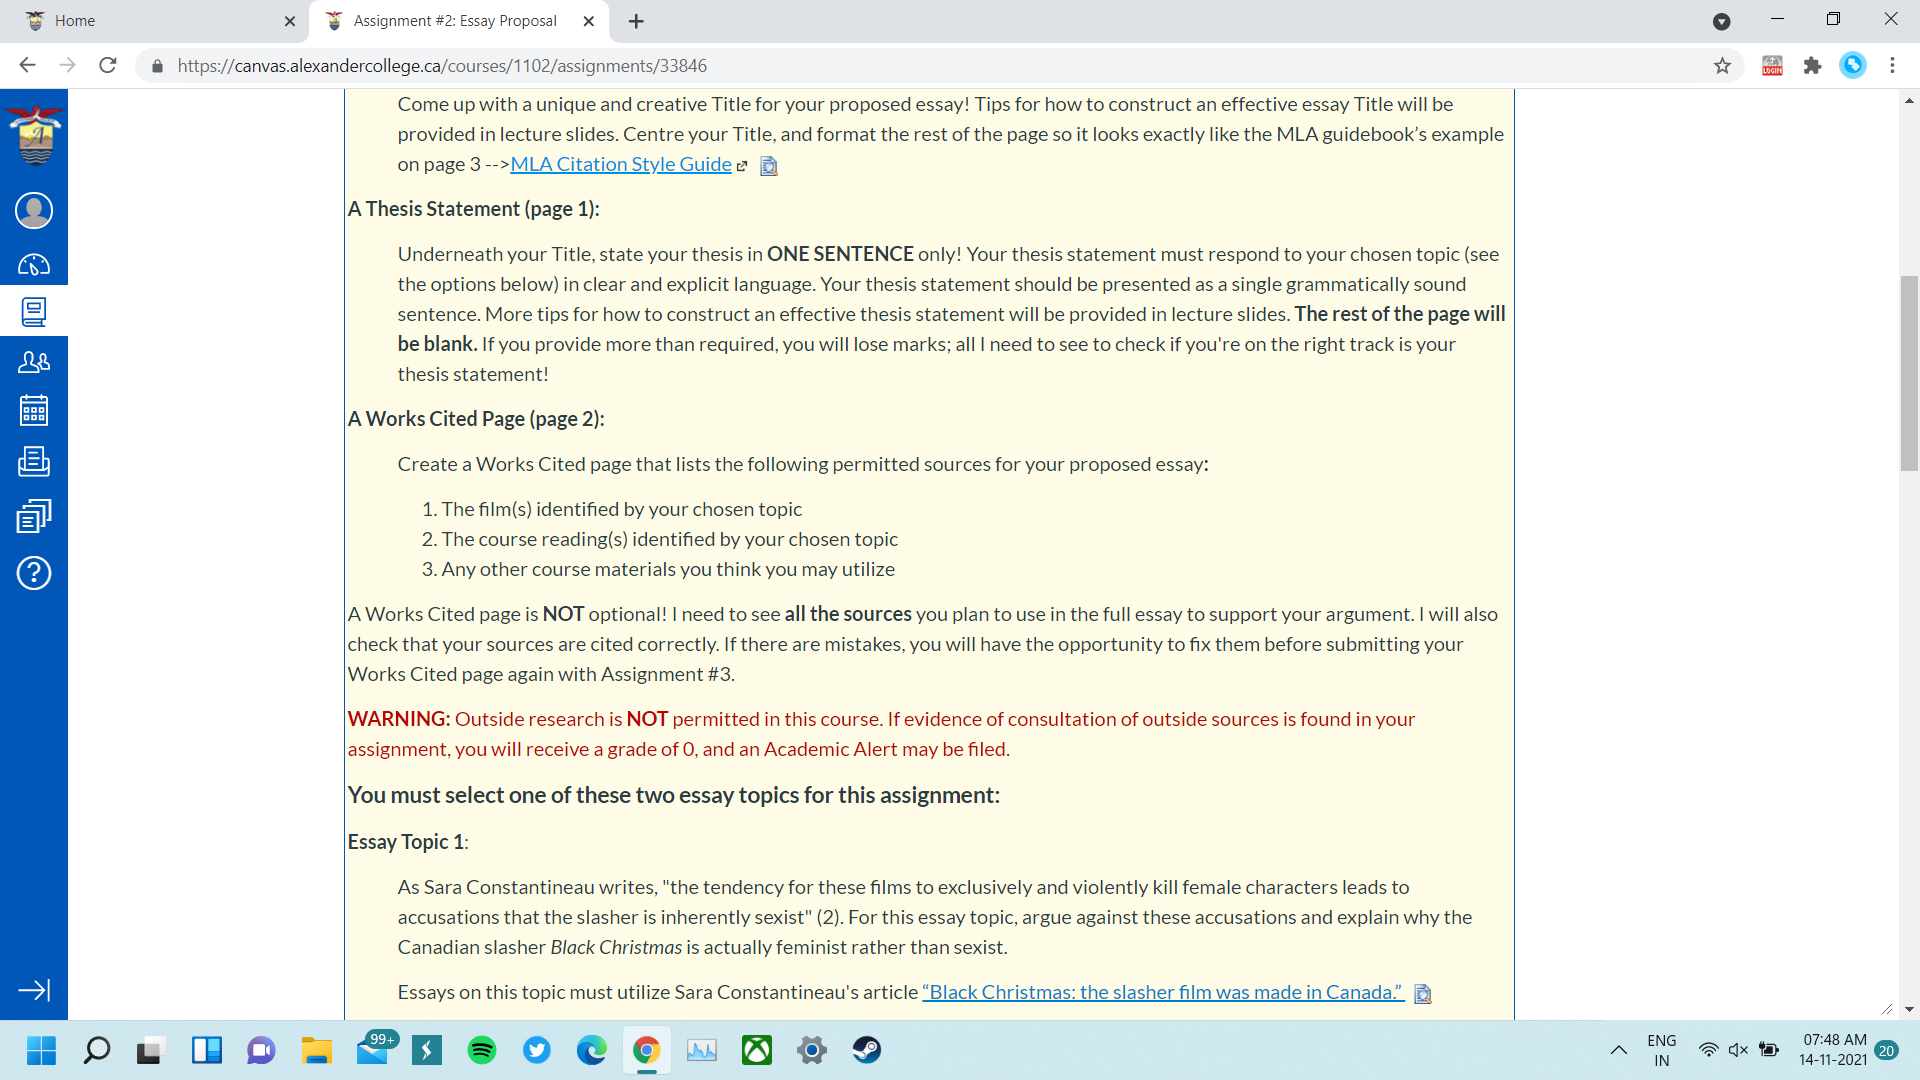Viewport: 1920px width, 1080px height.
Task: Open the History icon in sidebar
Action: (x=34, y=516)
